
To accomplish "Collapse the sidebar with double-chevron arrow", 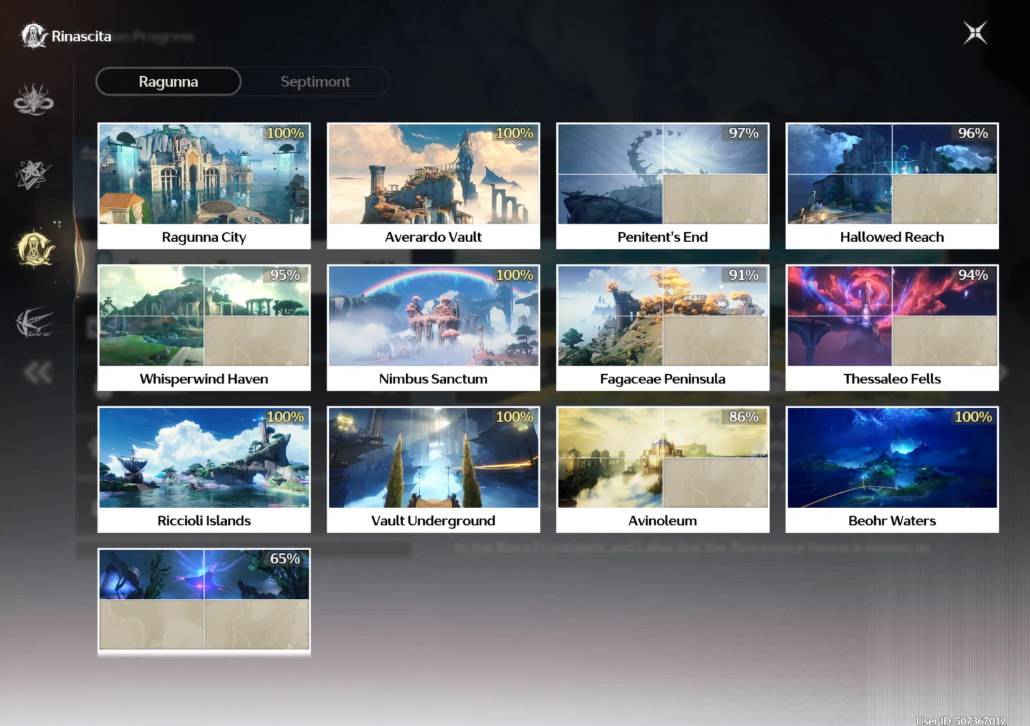I will 37,373.
